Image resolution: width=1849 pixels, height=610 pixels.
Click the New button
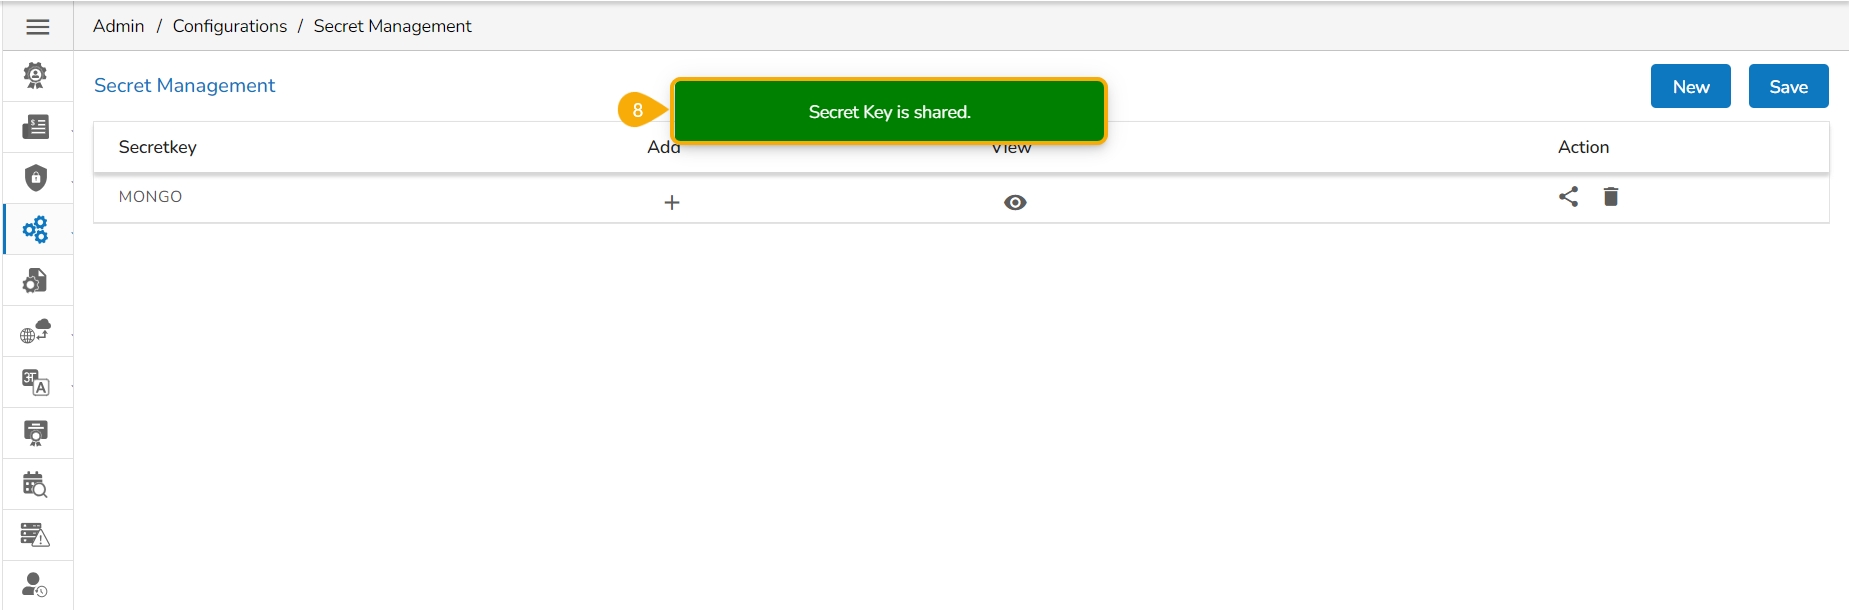(1691, 86)
